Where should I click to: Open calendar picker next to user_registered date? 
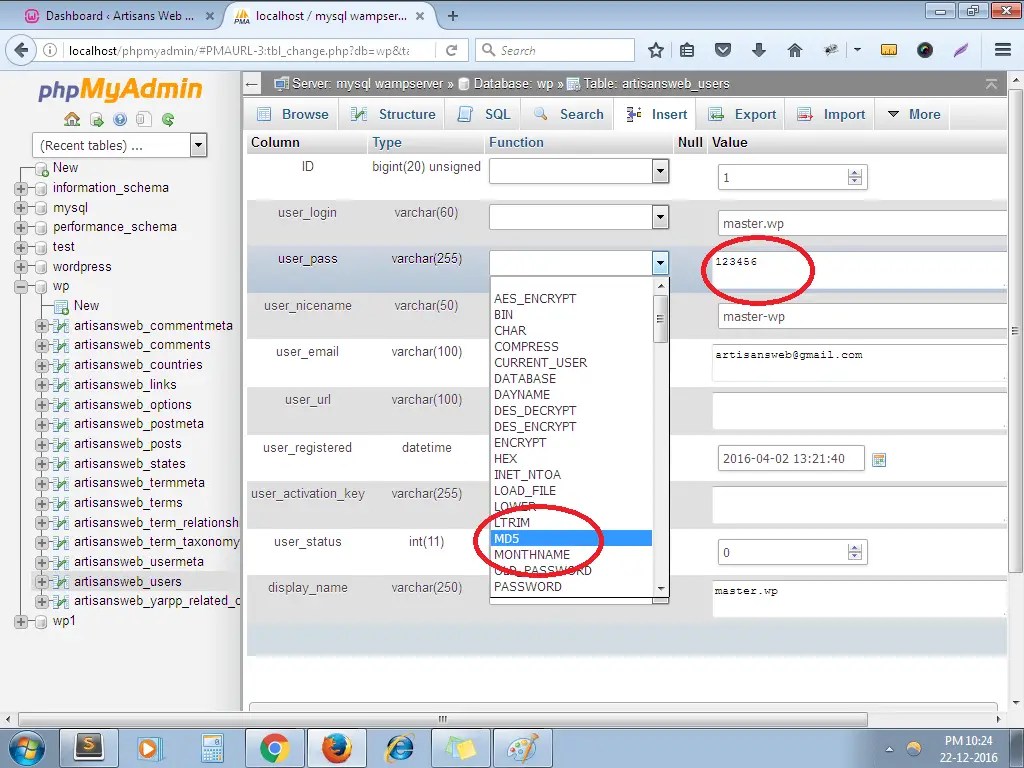tap(879, 460)
